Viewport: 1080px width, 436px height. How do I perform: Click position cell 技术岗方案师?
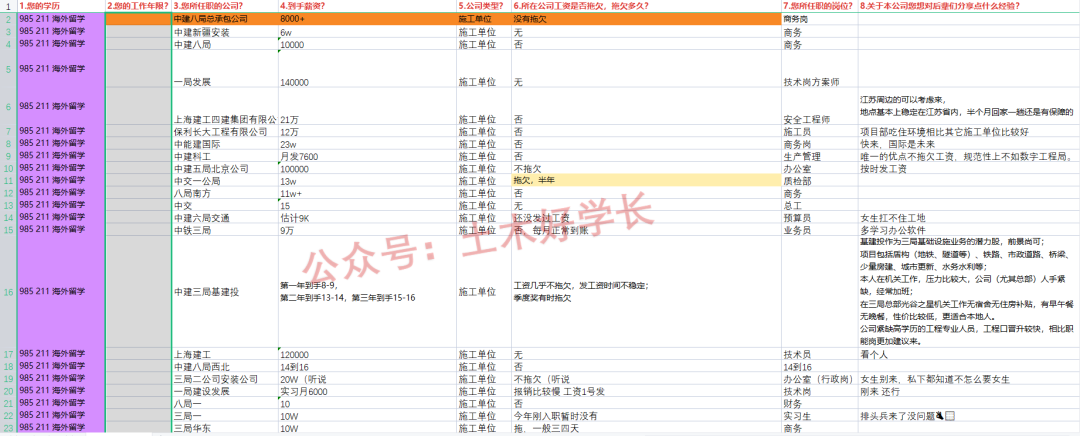[x=820, y=69]
